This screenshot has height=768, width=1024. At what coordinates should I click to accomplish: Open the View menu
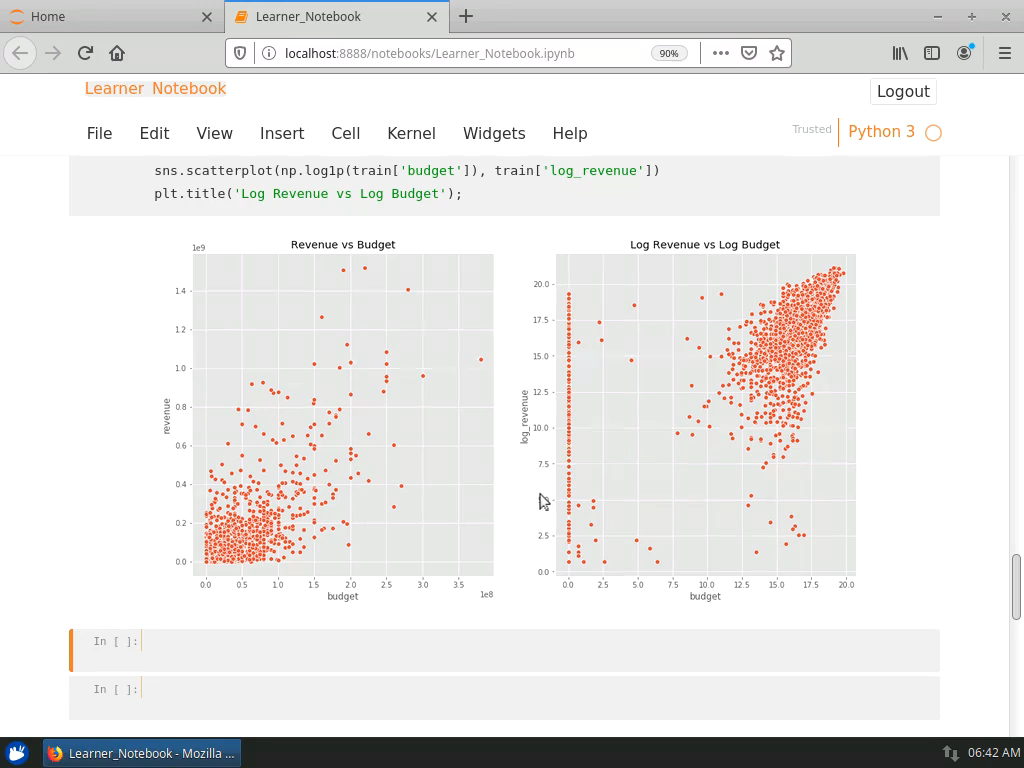pos(214,133)
